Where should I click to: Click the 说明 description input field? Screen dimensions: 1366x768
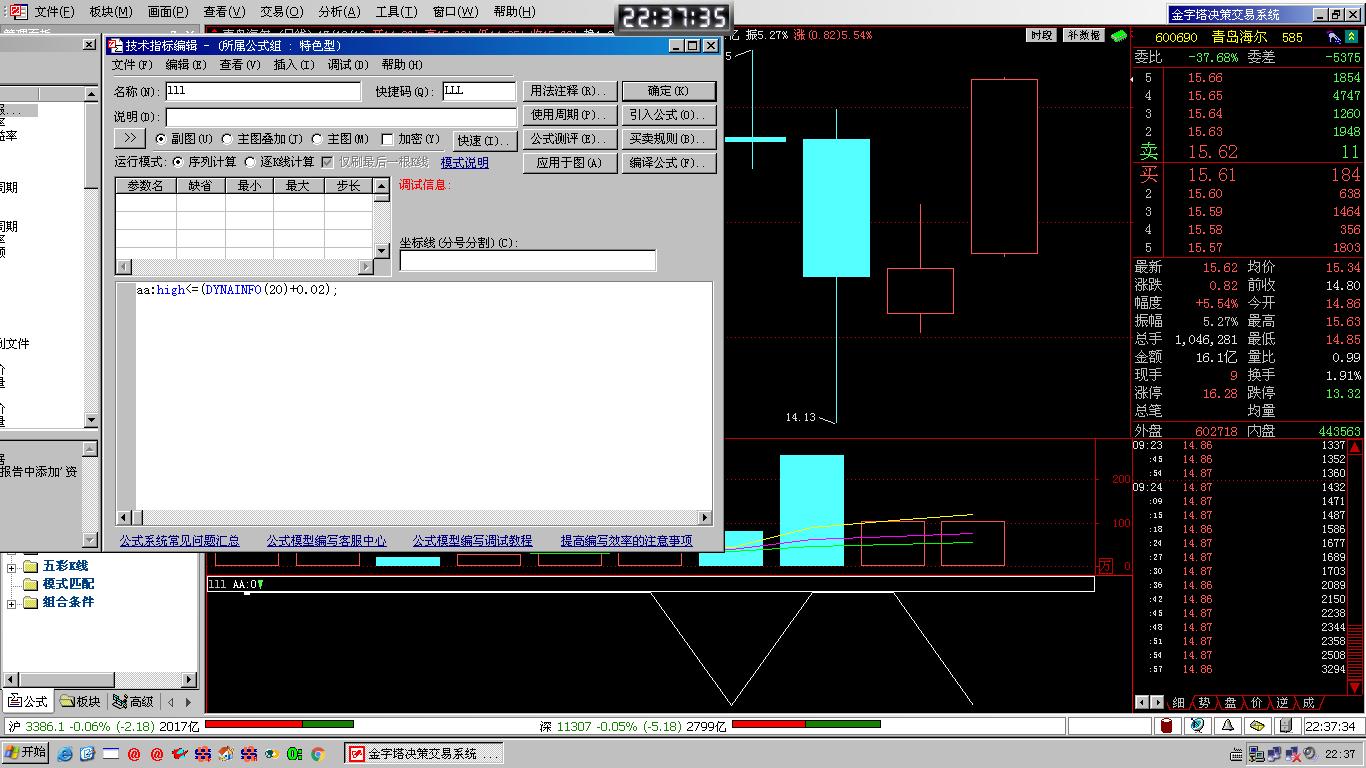coord(341,117)
